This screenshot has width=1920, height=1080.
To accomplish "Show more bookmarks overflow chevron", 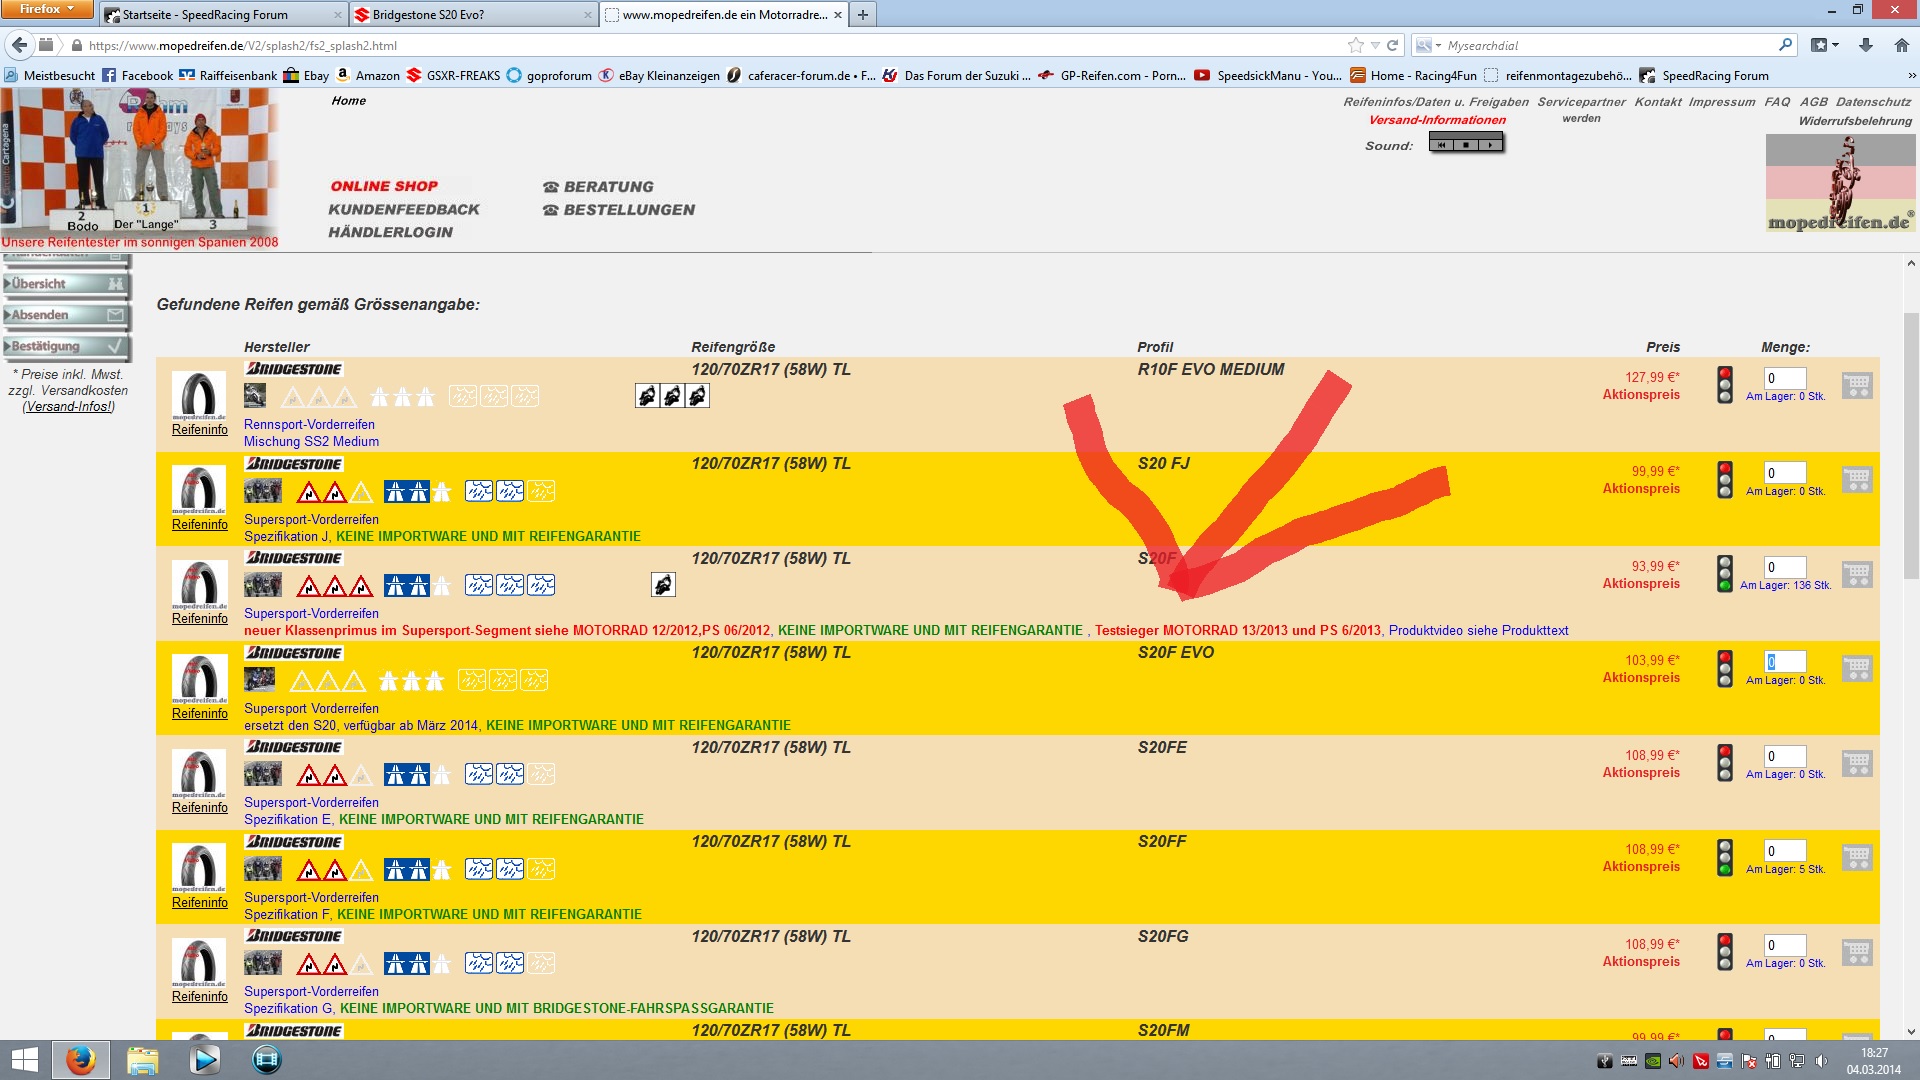I will tap(1911, 76).
